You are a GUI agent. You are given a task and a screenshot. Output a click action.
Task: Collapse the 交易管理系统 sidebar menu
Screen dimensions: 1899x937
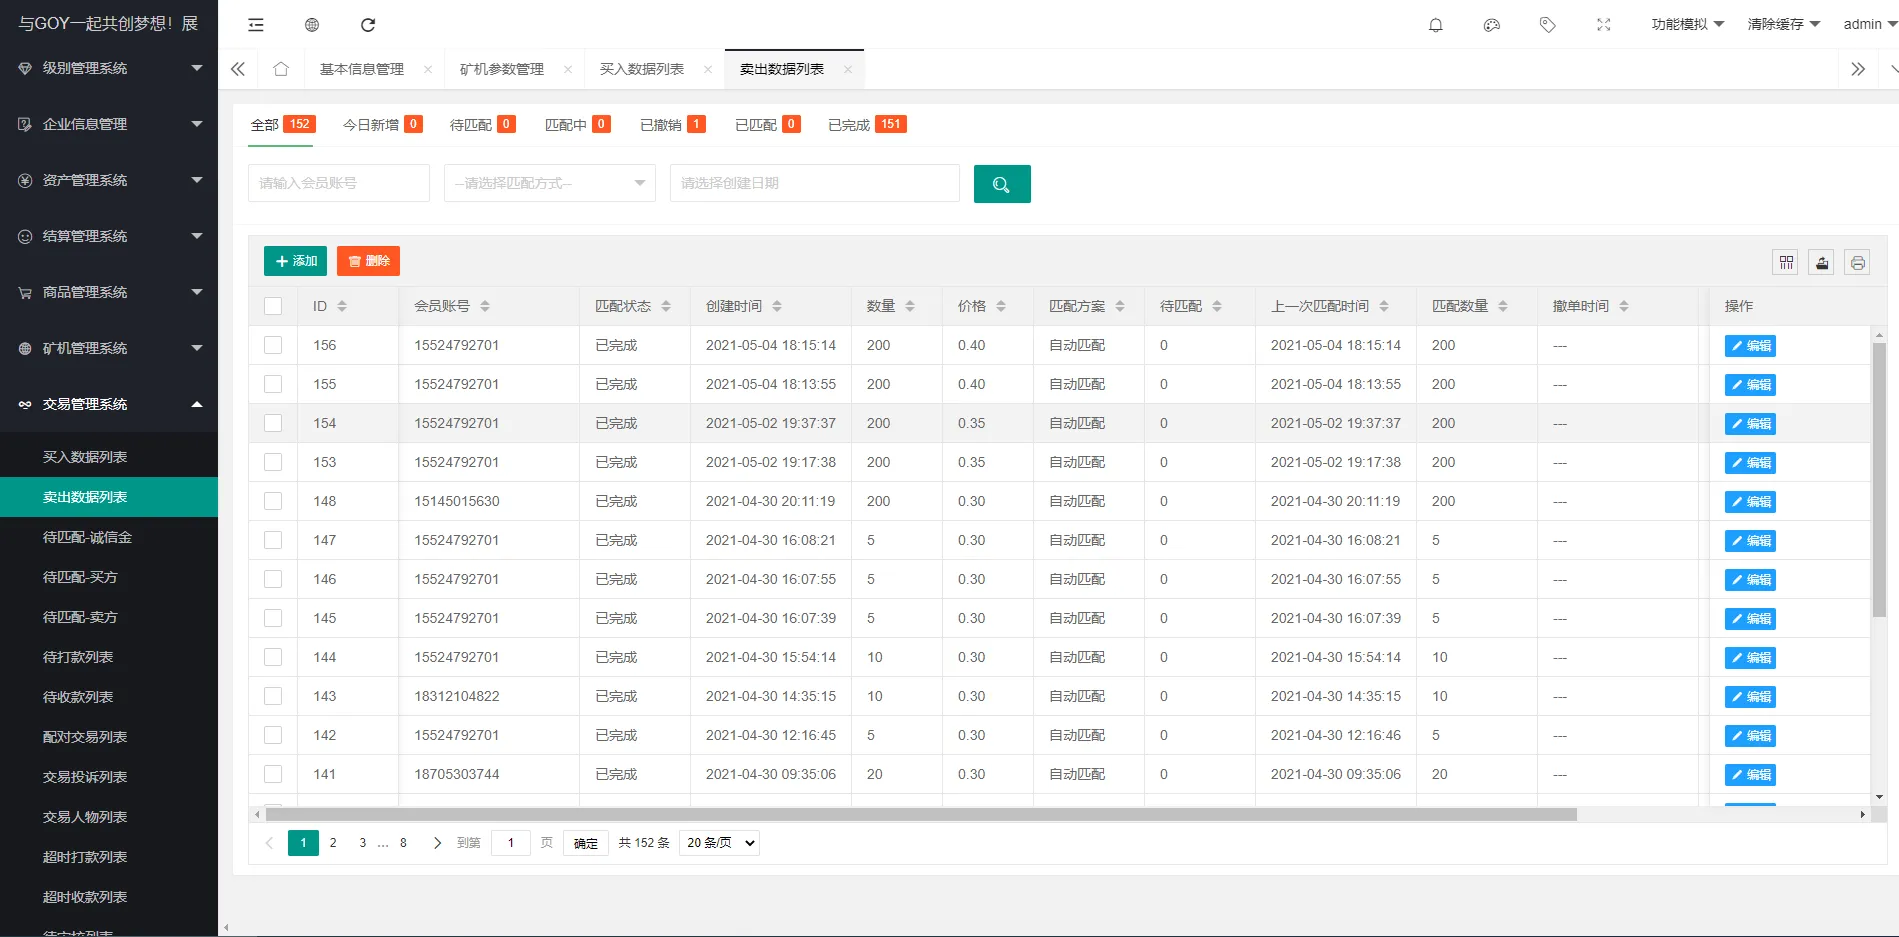coord(108,404)
